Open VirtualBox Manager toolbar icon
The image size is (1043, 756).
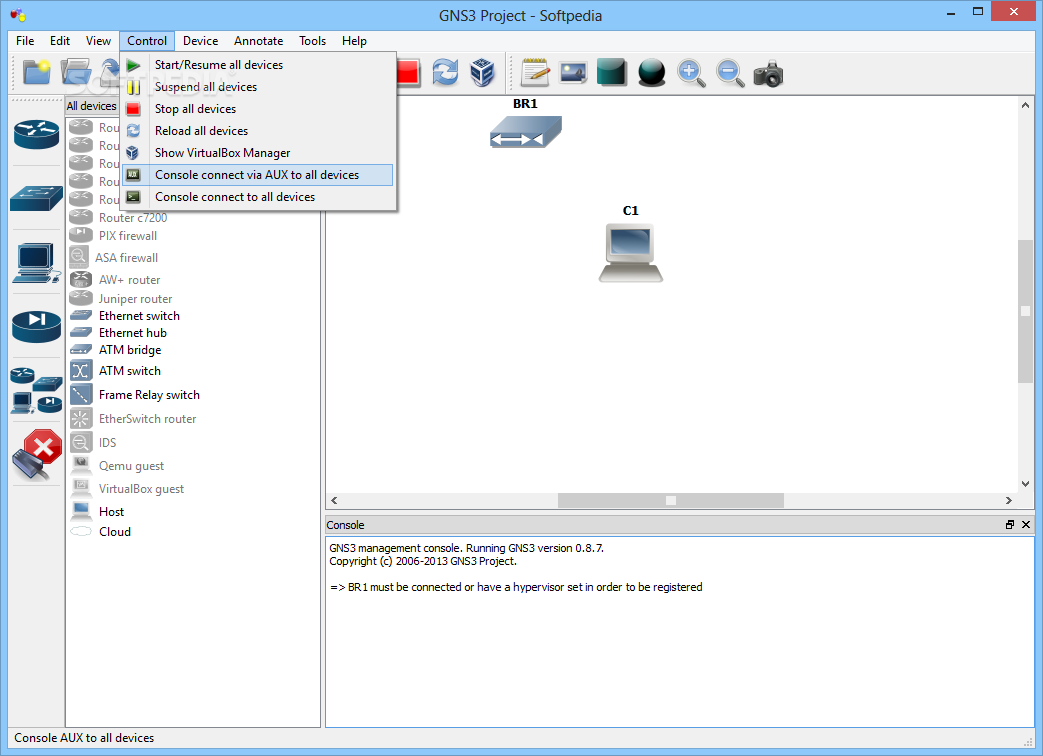(482, 72)
